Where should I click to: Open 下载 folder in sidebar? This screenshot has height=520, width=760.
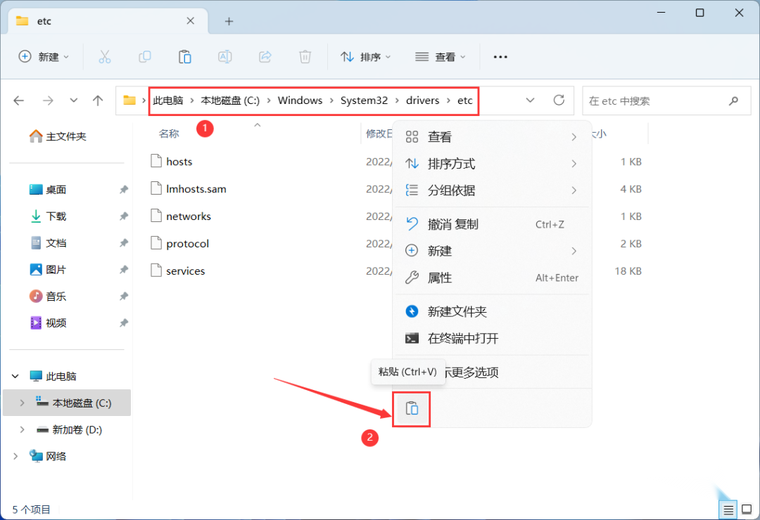coord(56,216)
